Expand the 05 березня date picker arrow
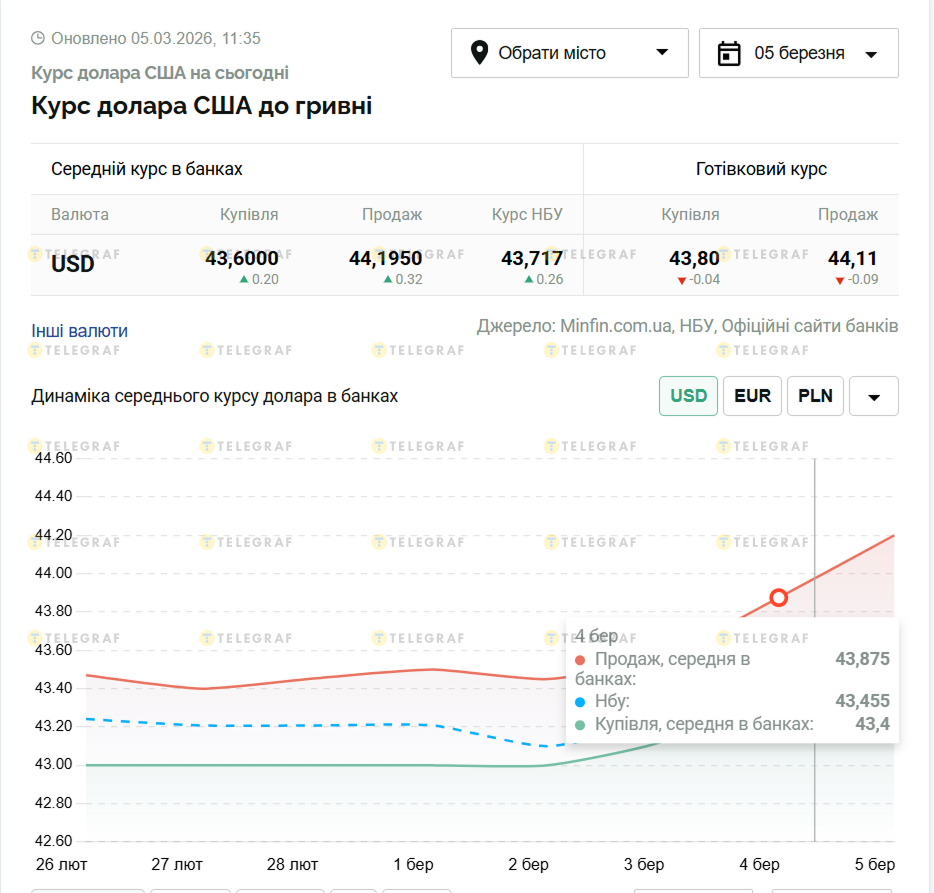The image size is (934, 893). [x=870, y=54]
